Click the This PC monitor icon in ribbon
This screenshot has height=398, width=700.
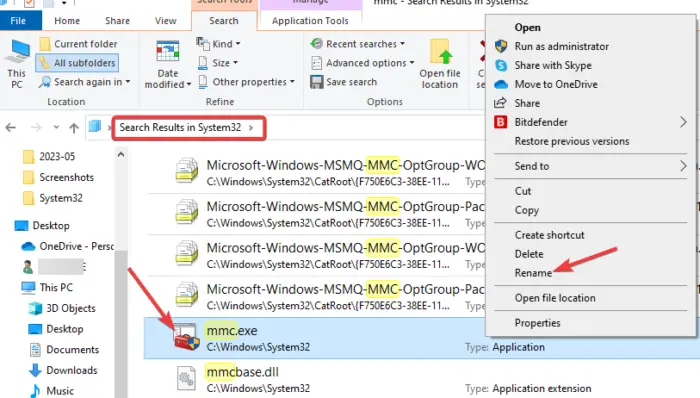point(17,52)
